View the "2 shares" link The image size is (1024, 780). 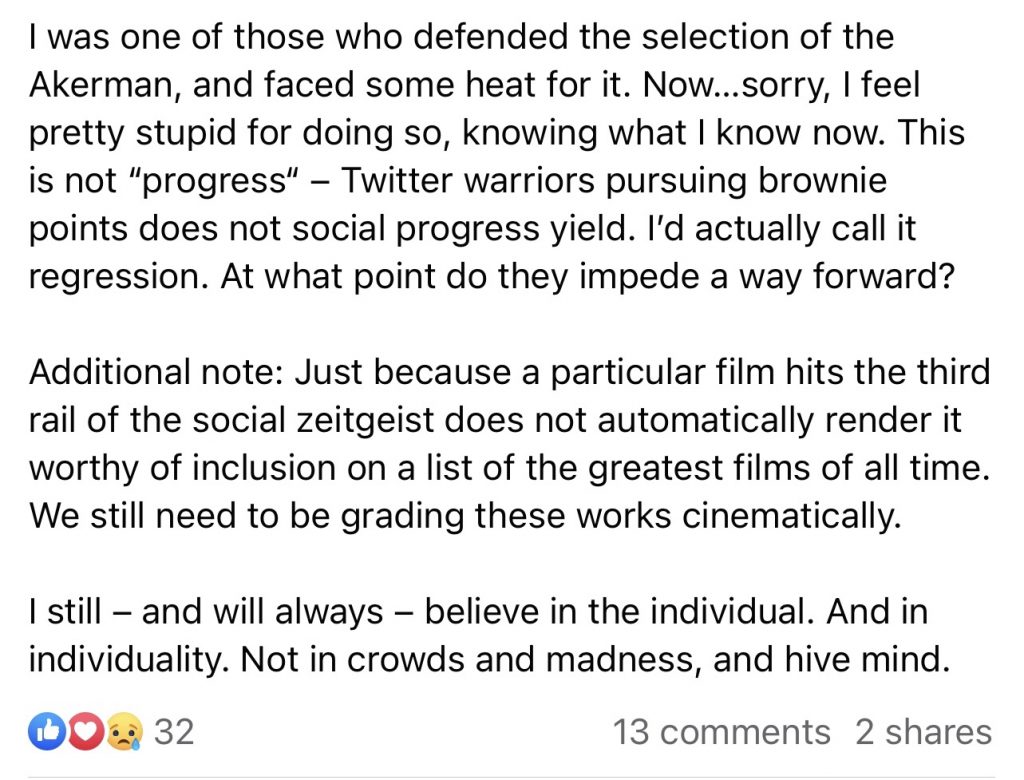click(922, 732)
